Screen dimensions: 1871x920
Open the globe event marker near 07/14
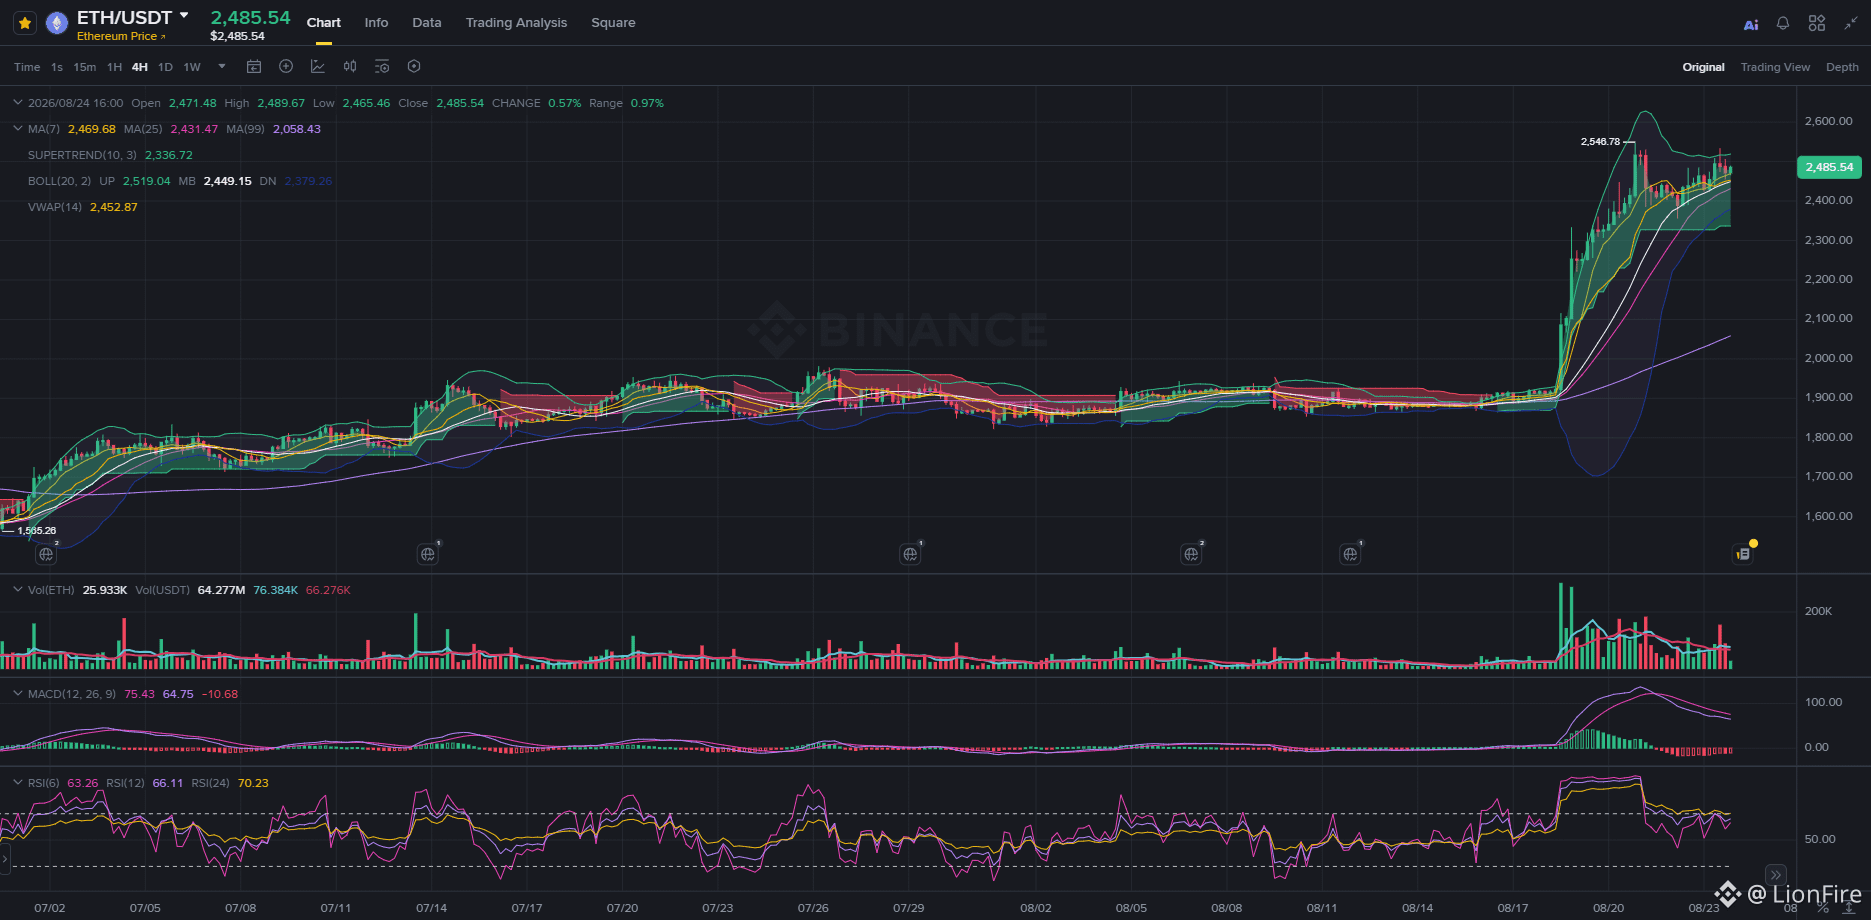[x=428, y=554]
